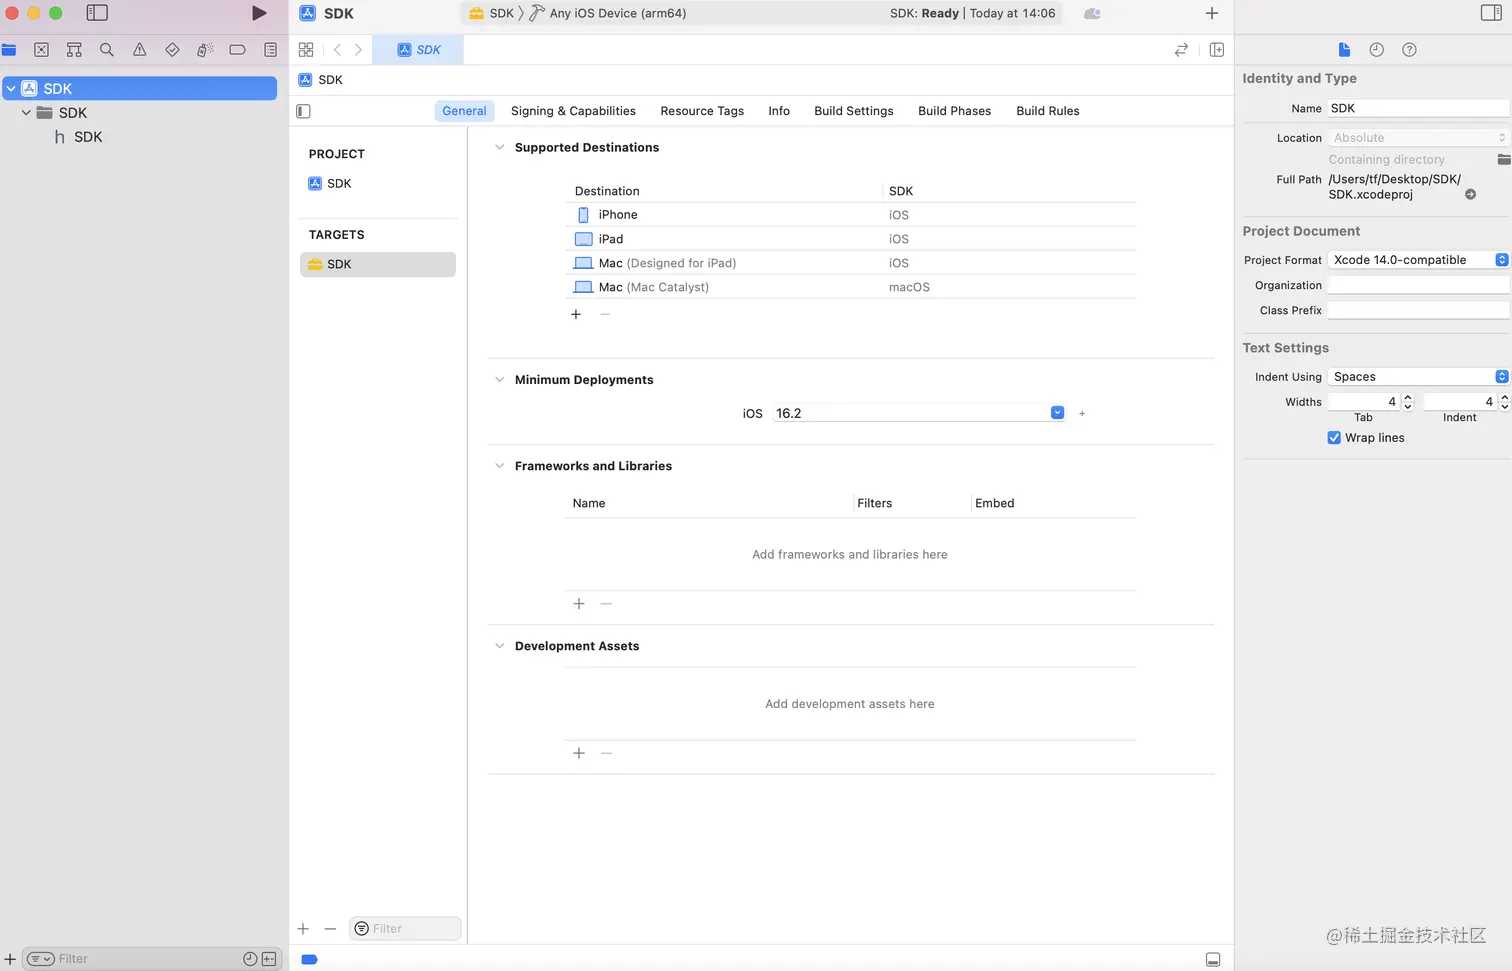
Task: Switch to Build Rules tab
Action: coord(1048,111)
